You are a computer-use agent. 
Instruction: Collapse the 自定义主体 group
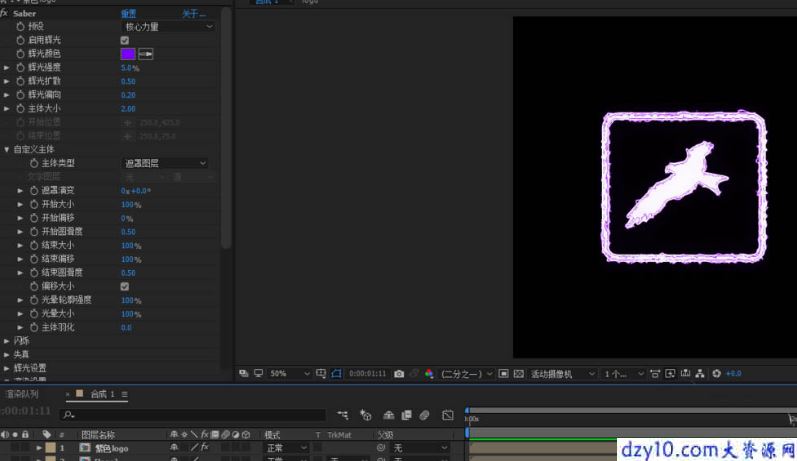[x=7, y=149]
